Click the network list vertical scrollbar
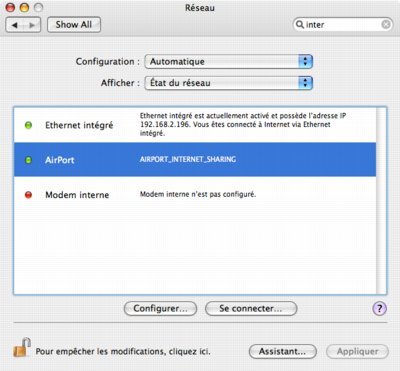Image resolution: width=400 pixels, height=371 pixels. click(x=381, y=201)
